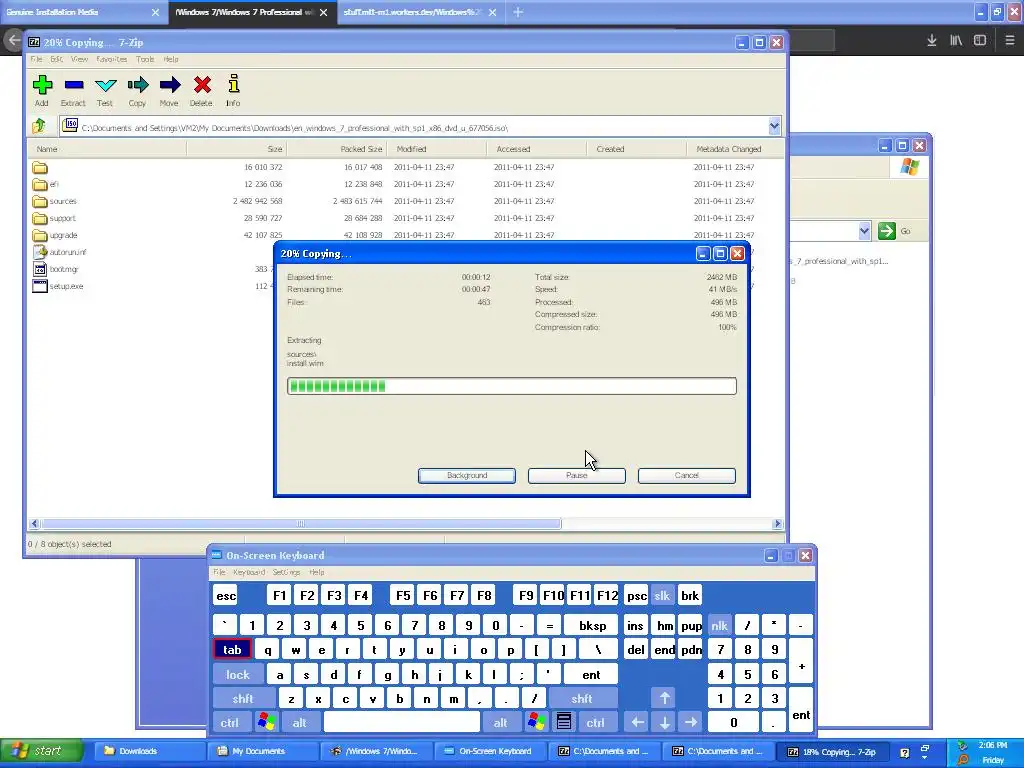Screen dimensions: 1024x768
Task: Select the support folder icon
Action: (x=40, y=218)
